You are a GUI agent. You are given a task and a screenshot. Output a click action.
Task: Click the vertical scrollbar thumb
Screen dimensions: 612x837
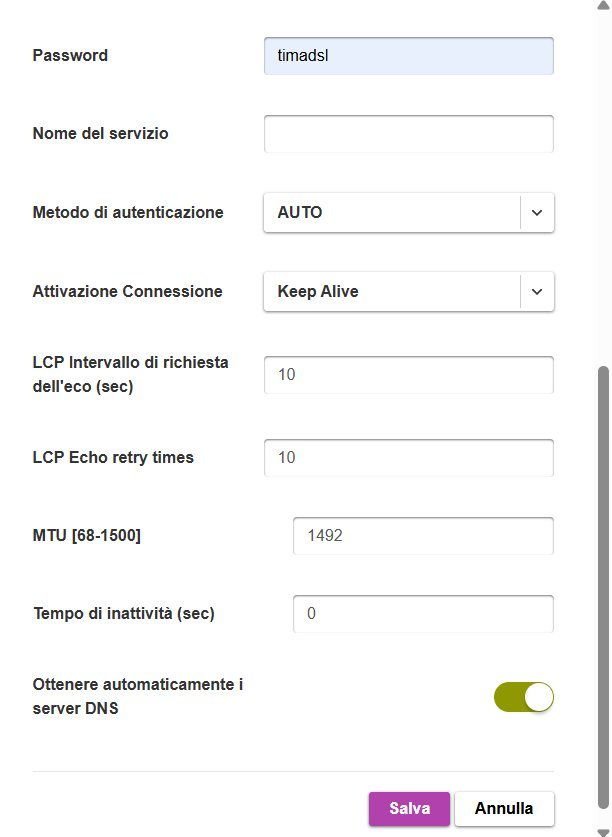tap(601, 590)
